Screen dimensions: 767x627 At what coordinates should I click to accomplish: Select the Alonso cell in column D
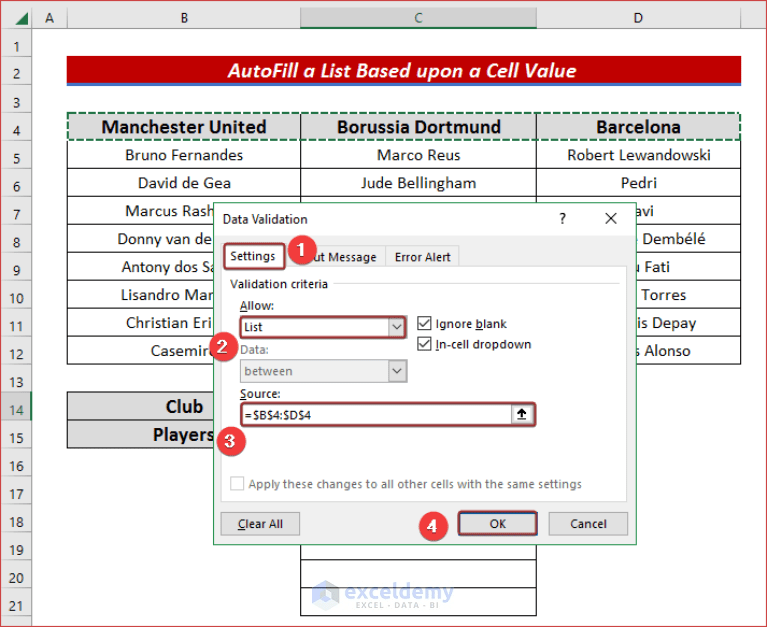pos(688,351)
